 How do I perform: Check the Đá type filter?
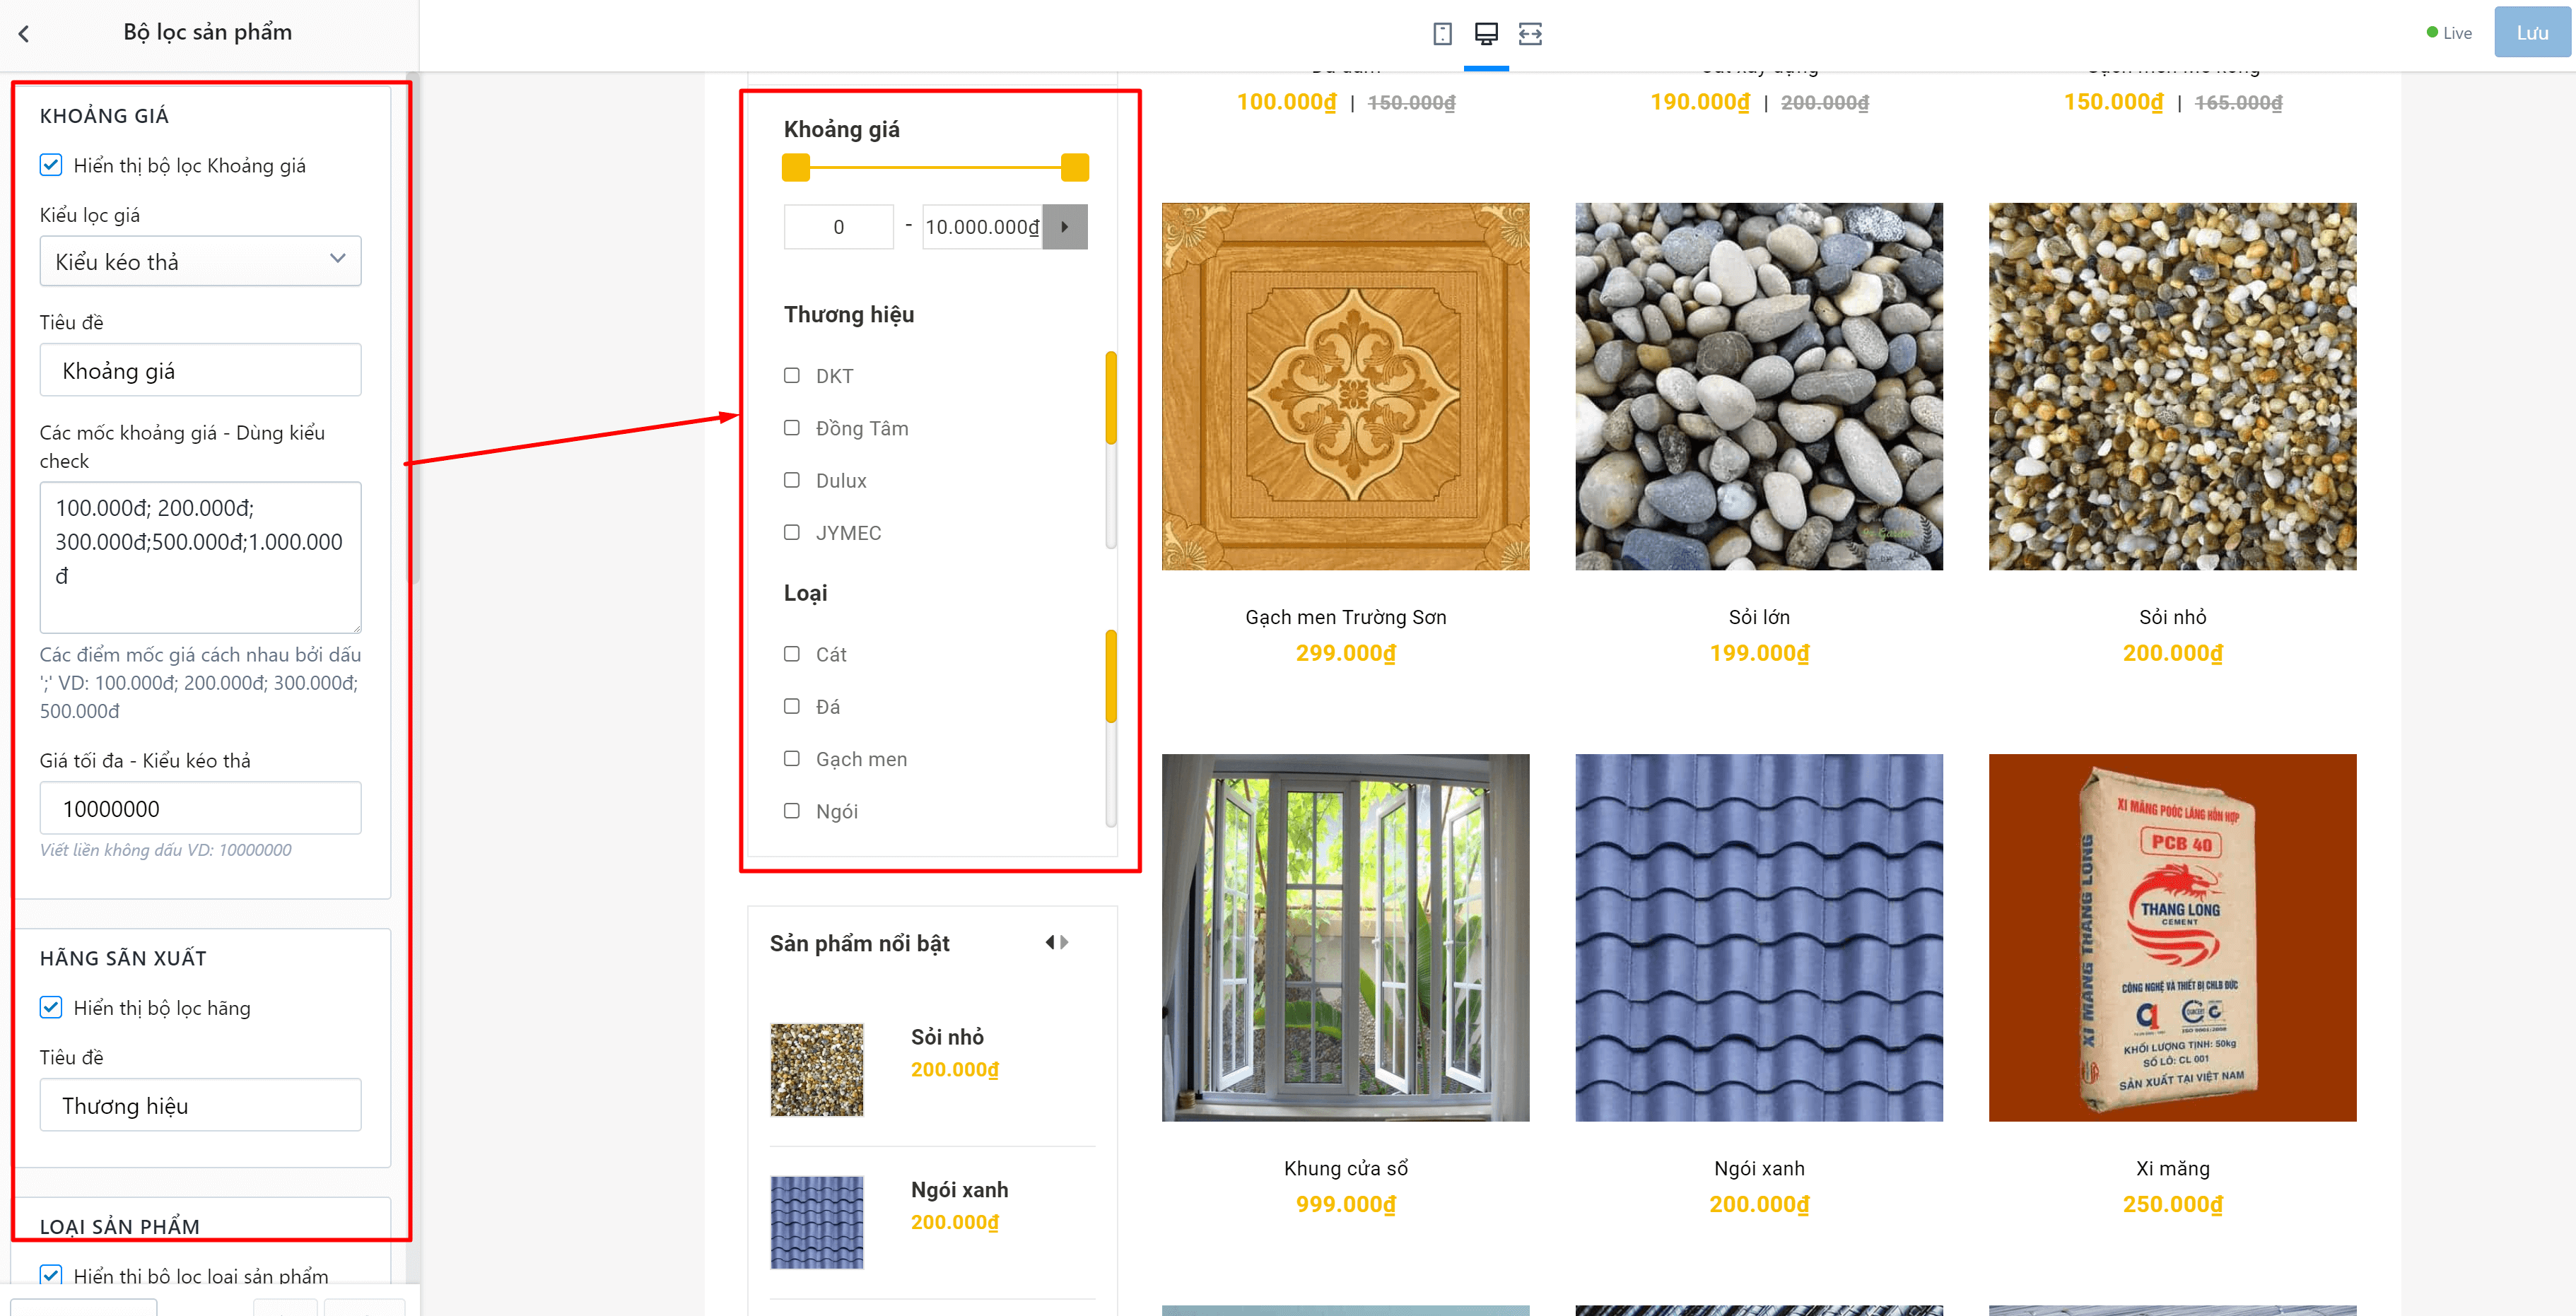point(792,706)
